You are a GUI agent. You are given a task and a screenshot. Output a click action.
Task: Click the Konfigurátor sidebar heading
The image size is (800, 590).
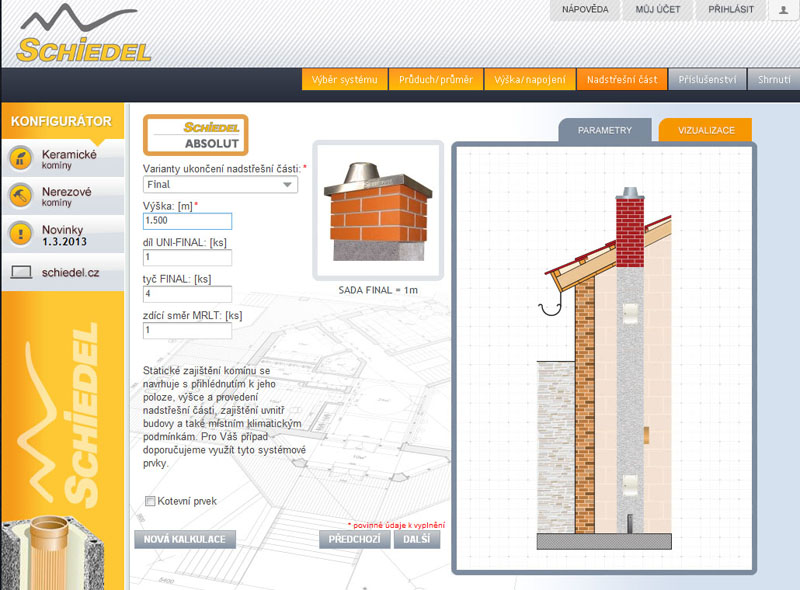coord(61,121)
